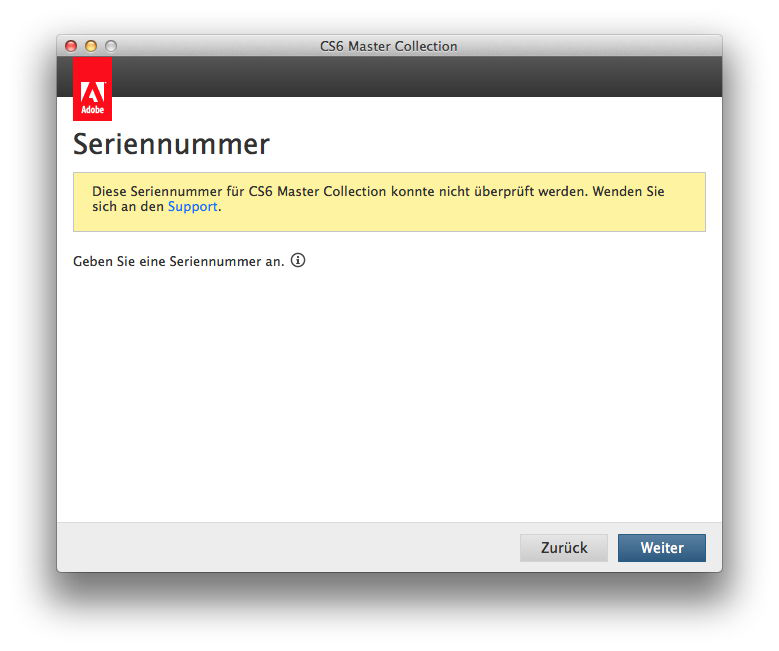The width and height of the screenshot is (779, 651).
Task: Click the red Adobe logo
Action: [92, 90]
